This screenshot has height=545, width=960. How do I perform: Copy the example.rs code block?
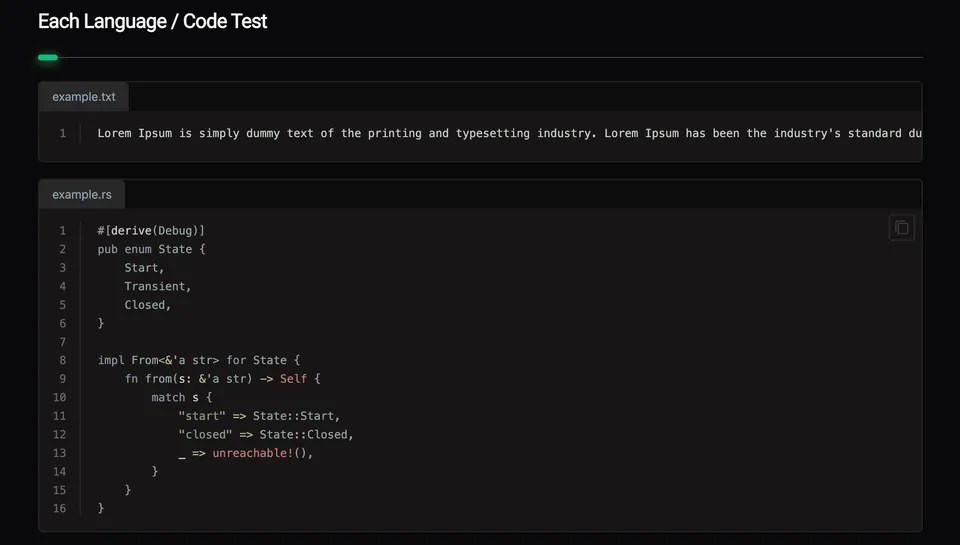click(901, 228)
